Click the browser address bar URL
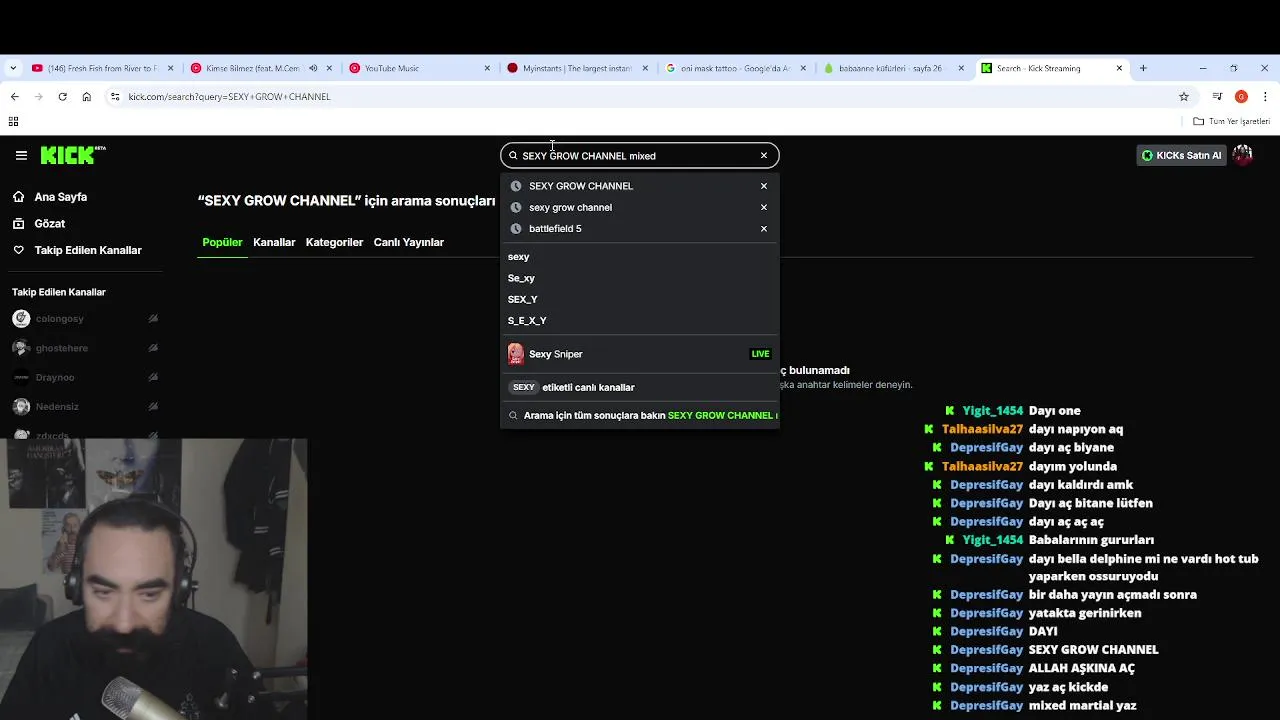 point(229,97)
